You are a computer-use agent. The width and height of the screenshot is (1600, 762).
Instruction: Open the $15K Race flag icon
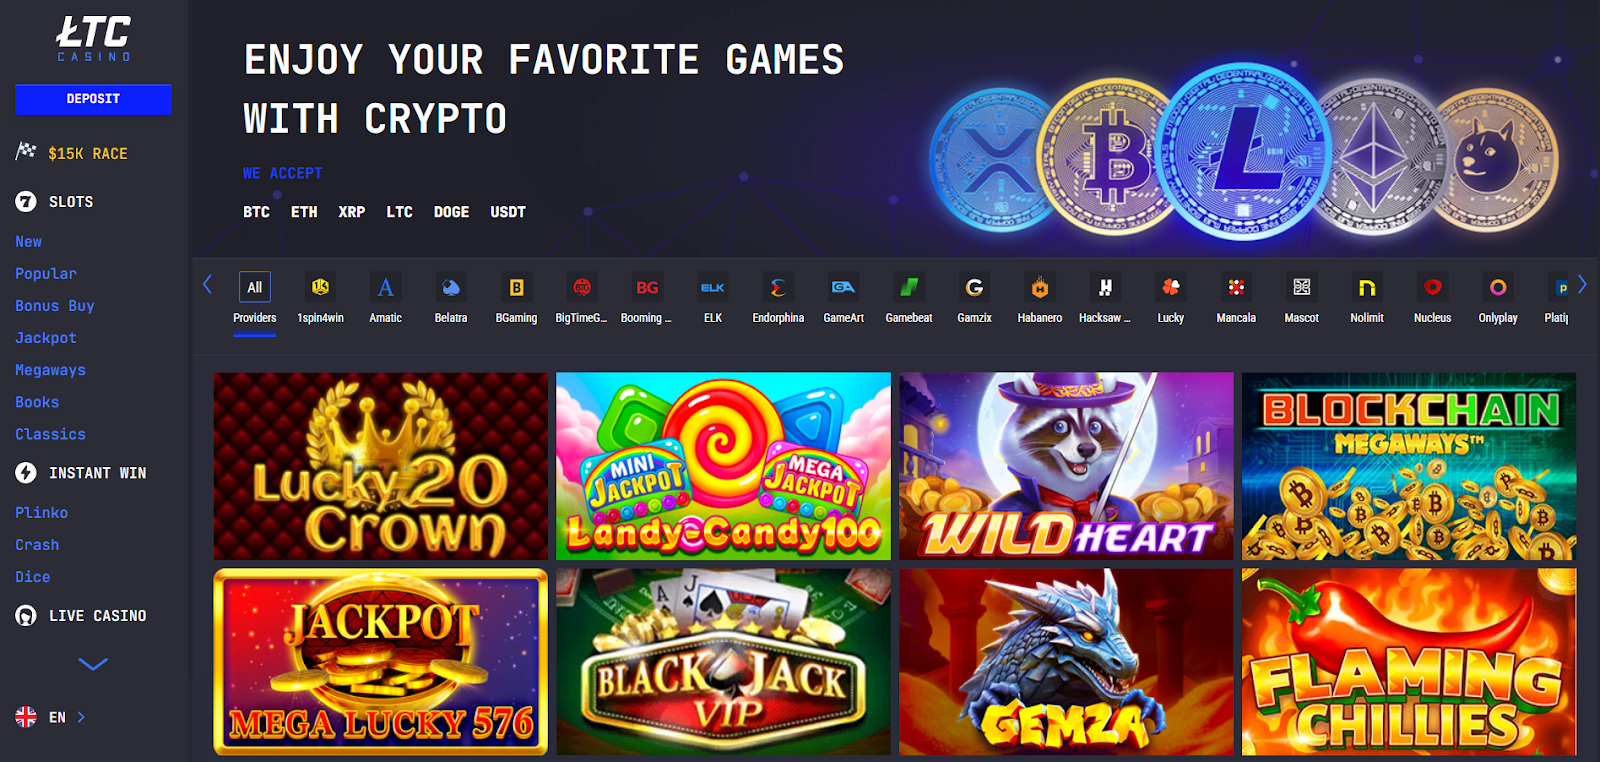(x=26, y=152)
